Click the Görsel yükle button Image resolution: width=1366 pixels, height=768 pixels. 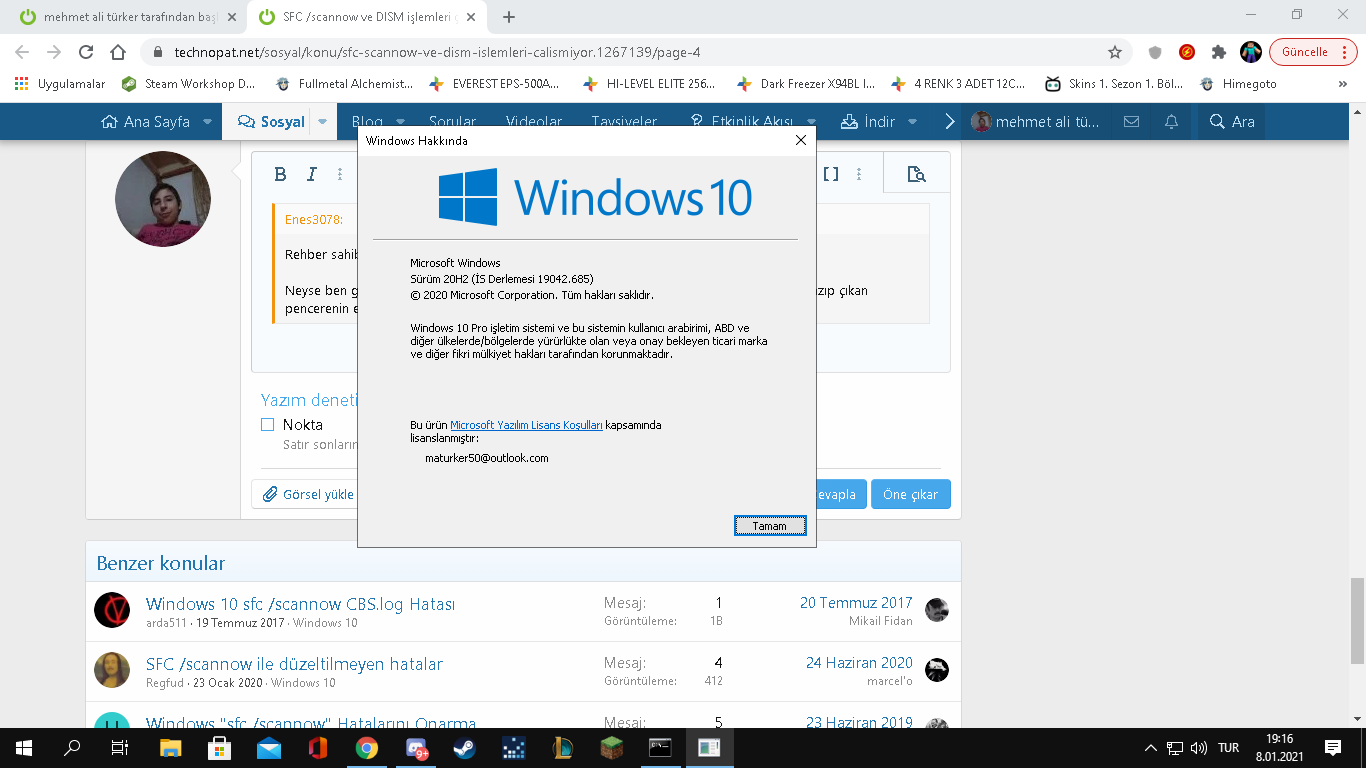tap(308, 494)
